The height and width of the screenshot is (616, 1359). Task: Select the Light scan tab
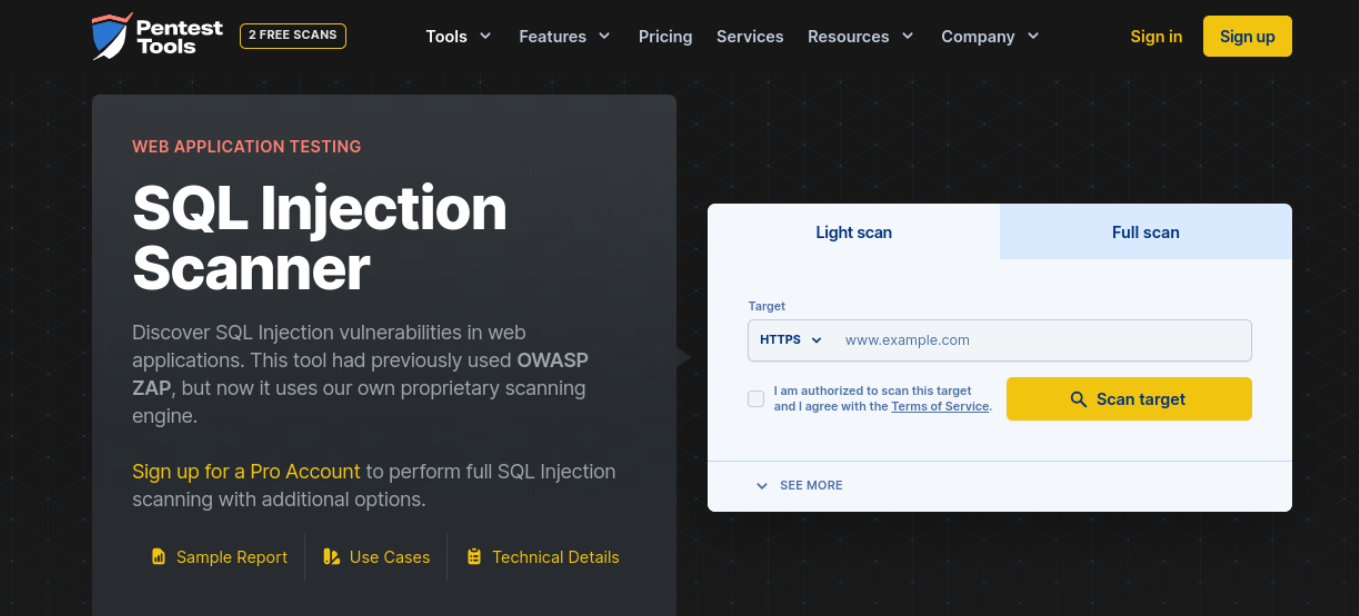(853, 232)
